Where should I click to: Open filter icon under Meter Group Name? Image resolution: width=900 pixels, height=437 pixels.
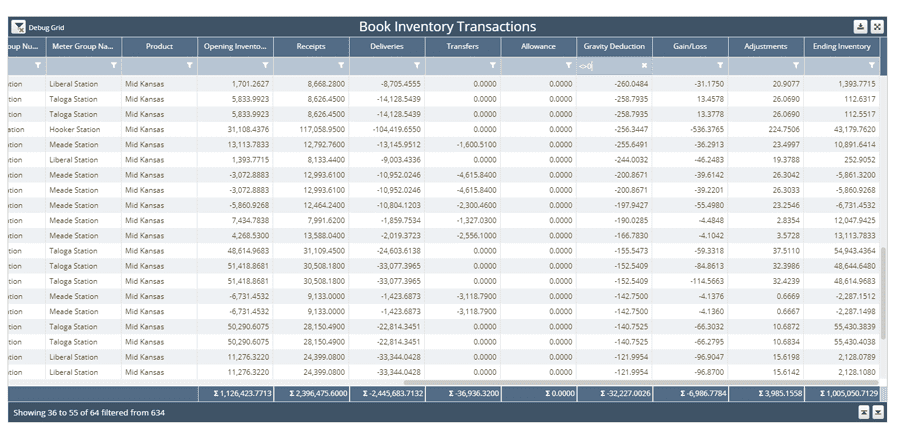(114, 65)
